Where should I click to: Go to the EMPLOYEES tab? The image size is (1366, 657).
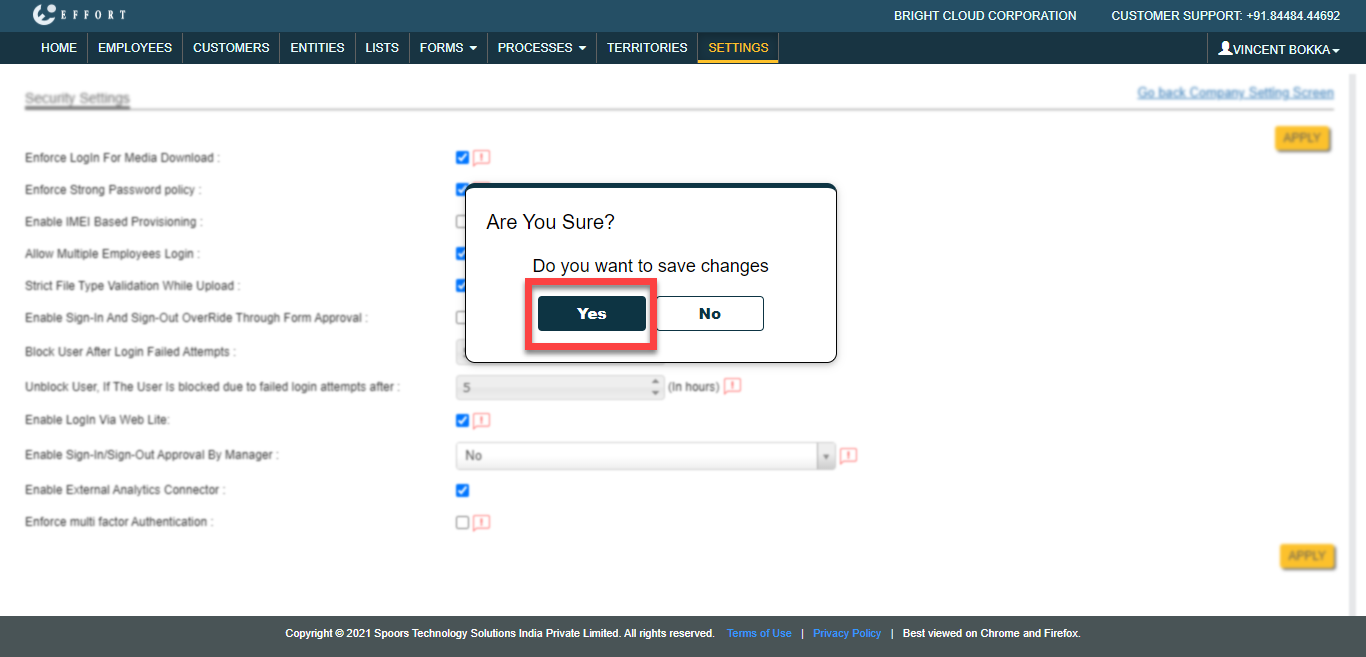(135, 48)
